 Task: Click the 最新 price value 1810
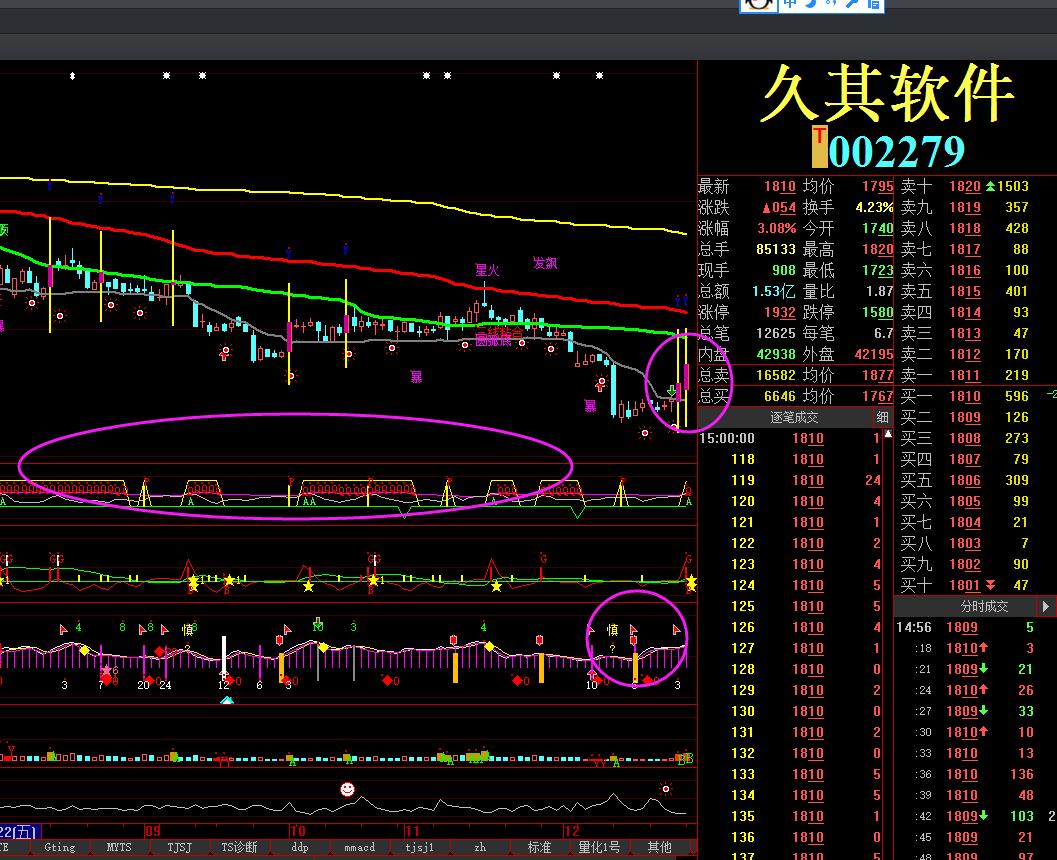pyautogui.click(x=779, y=186)
